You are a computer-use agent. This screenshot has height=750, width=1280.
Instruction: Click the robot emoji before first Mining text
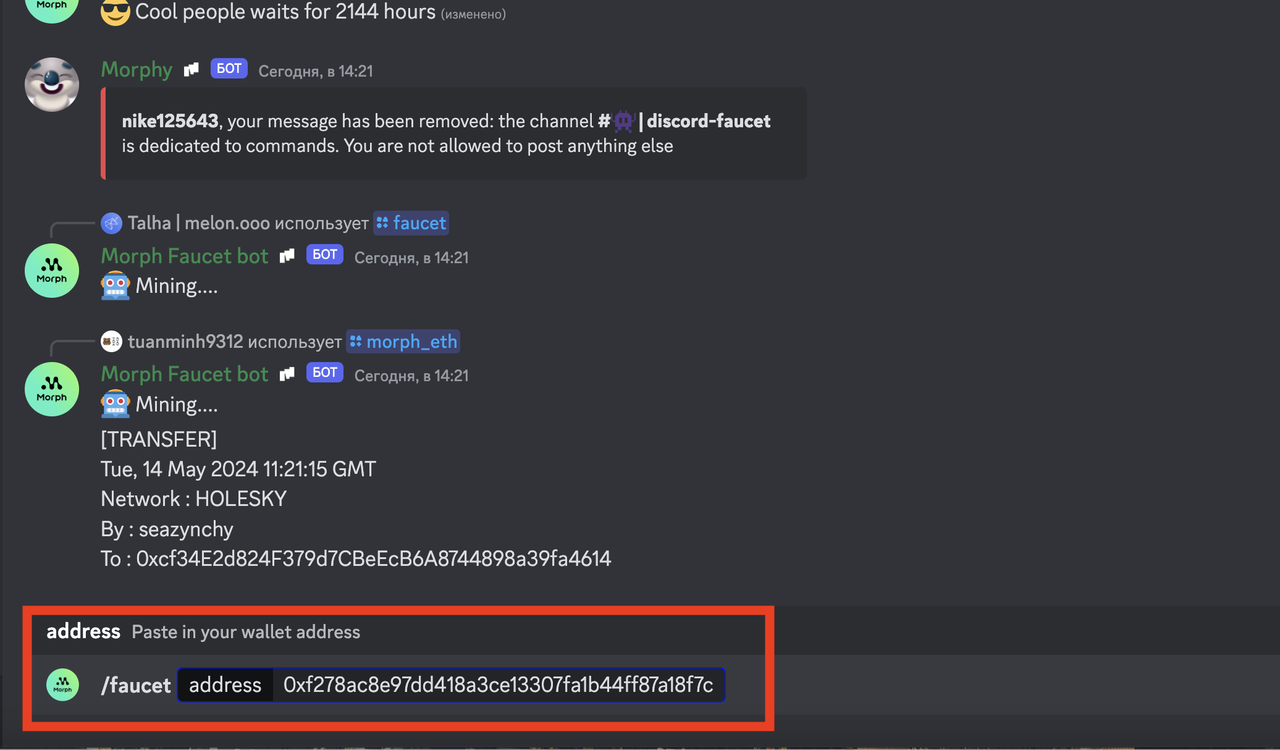pos(115,286)
